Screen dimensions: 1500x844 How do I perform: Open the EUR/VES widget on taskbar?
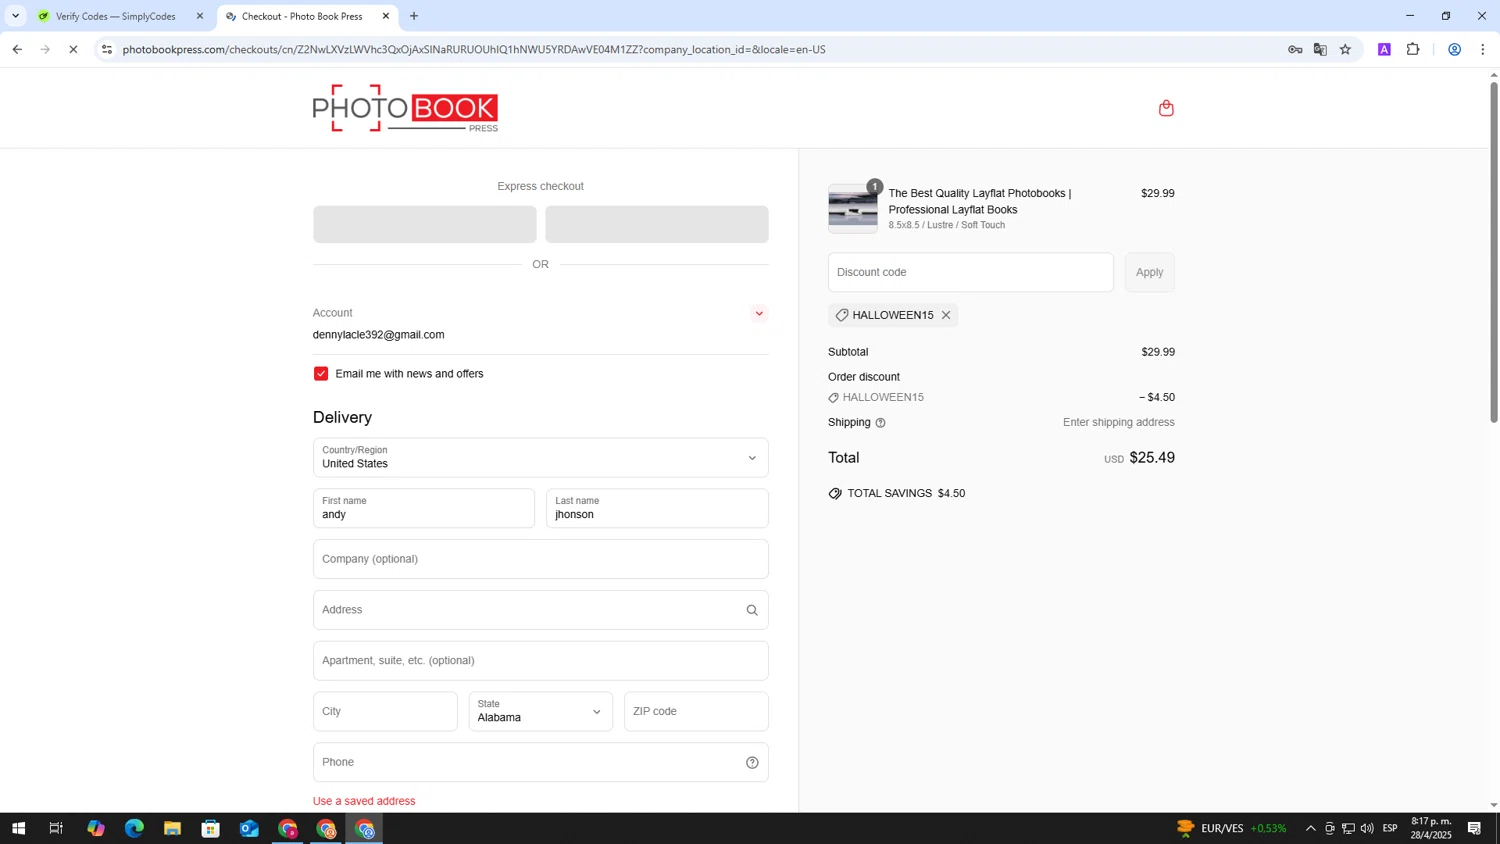click(1231, 828)
